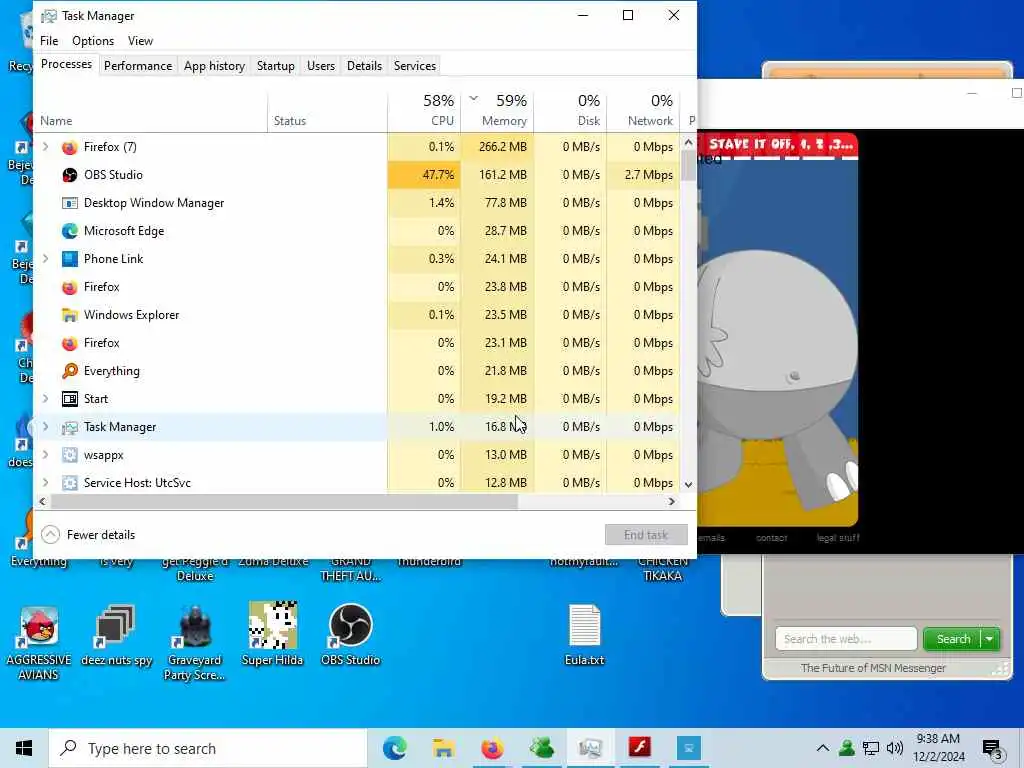Image resolution: width=1024 pixels, height=768 pixels.
Task: Select OBS Studio desktop shortcut
Action: (351, 634)
